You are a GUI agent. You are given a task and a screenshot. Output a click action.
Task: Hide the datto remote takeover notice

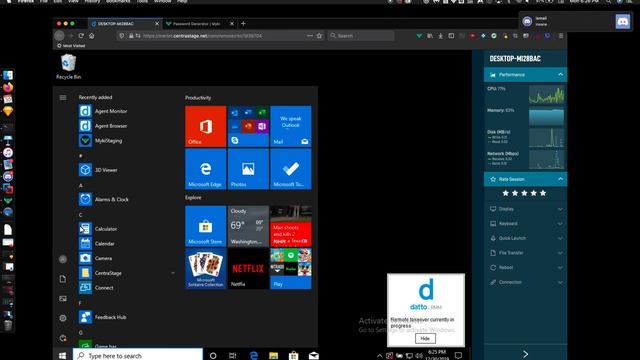point(425,338)
